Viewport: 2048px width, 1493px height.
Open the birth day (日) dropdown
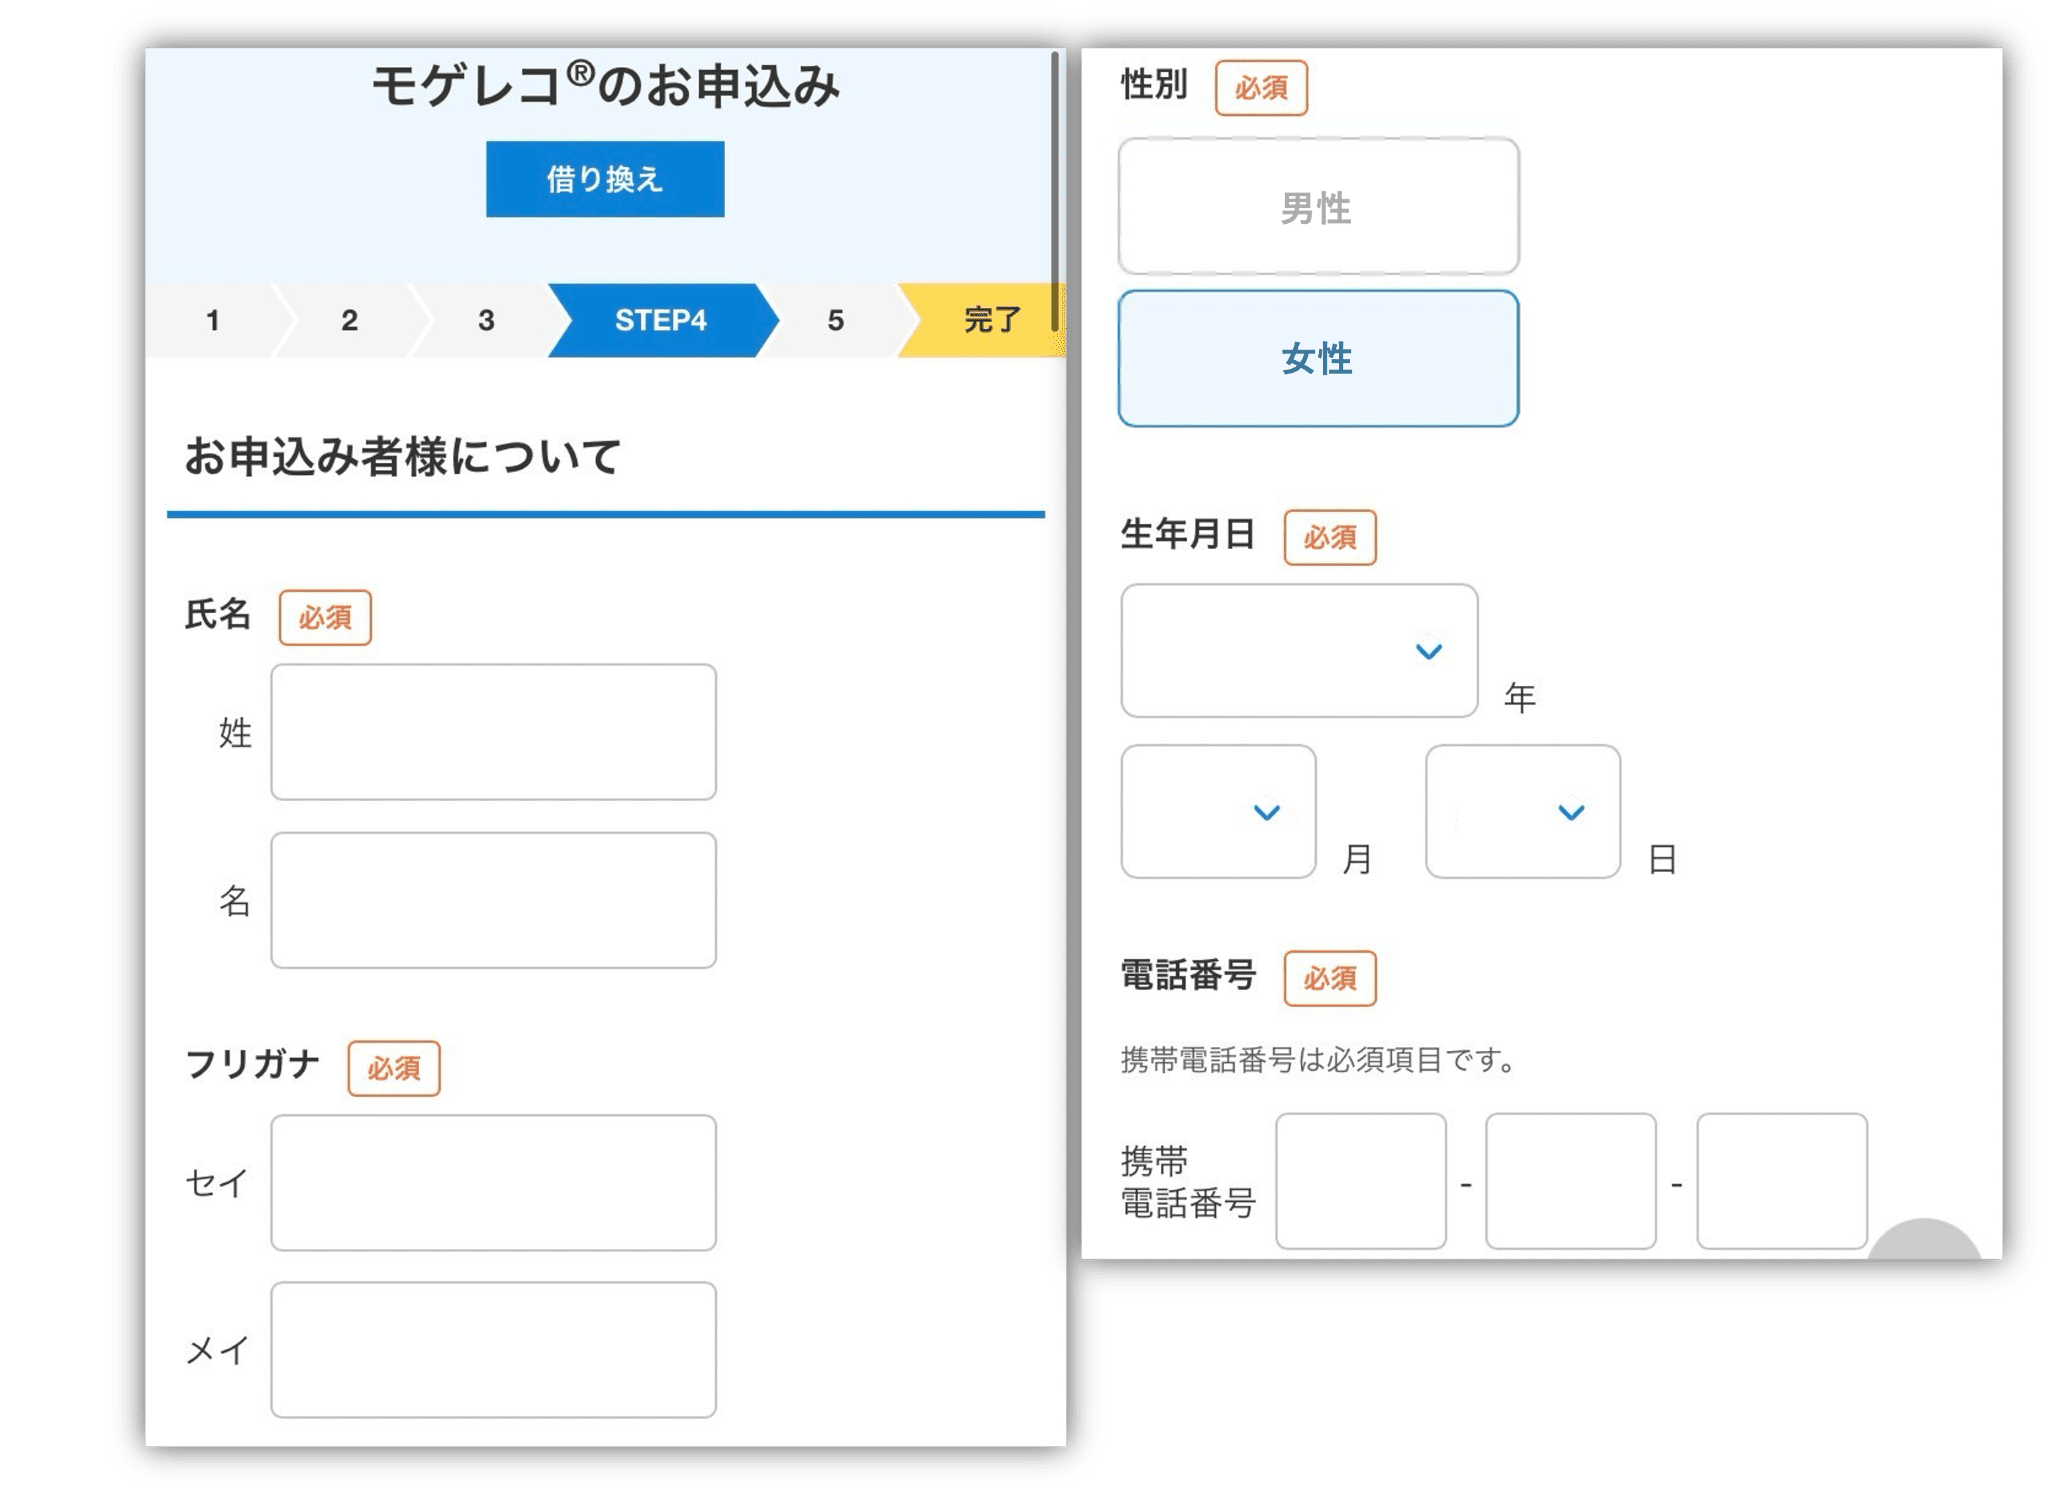tap(1523, 812)
